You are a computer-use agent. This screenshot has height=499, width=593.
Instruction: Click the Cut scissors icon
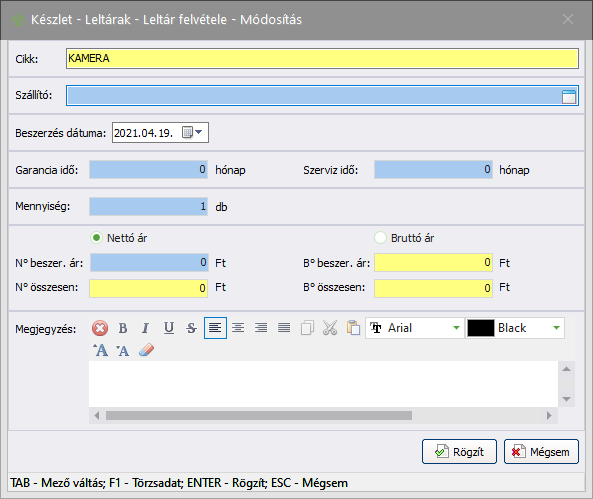point(330,328)
